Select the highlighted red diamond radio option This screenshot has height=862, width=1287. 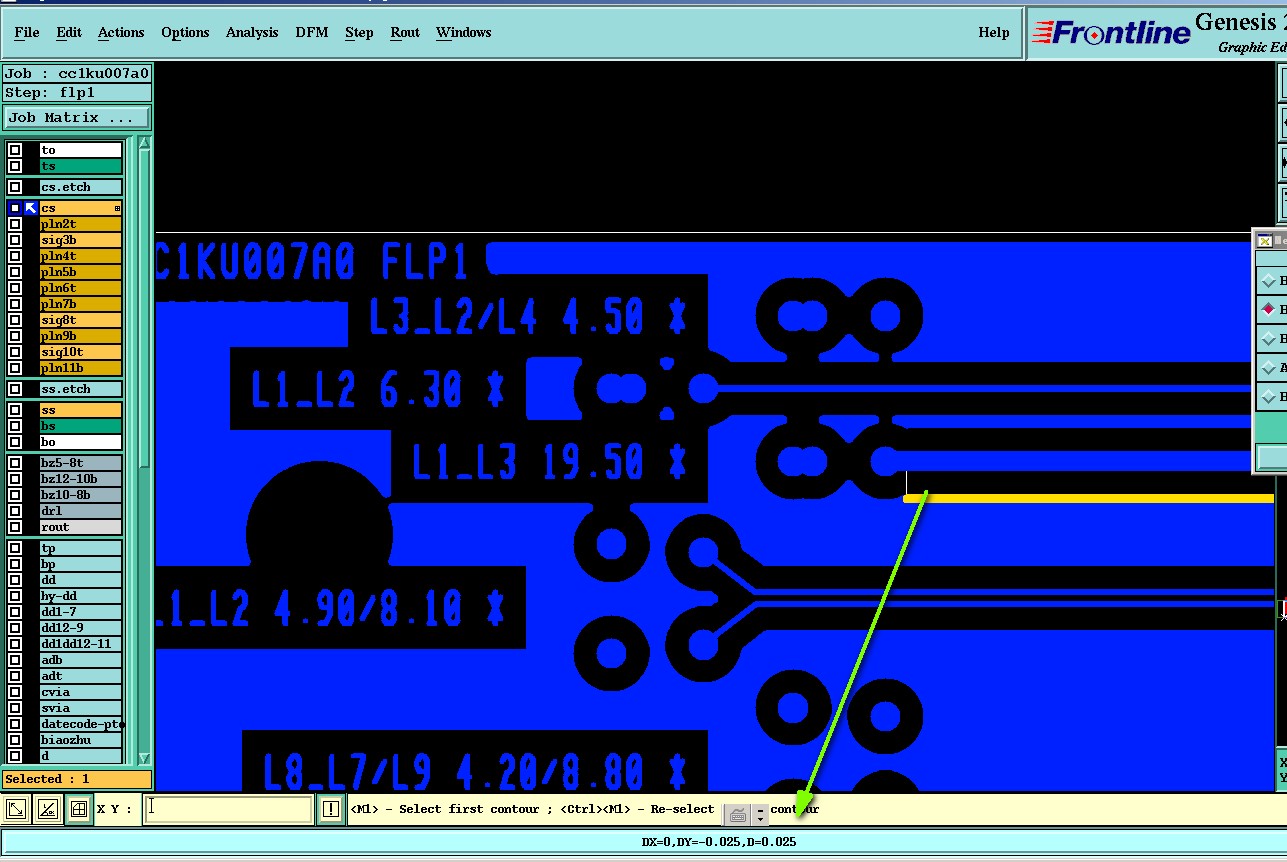click(1269, 310)
